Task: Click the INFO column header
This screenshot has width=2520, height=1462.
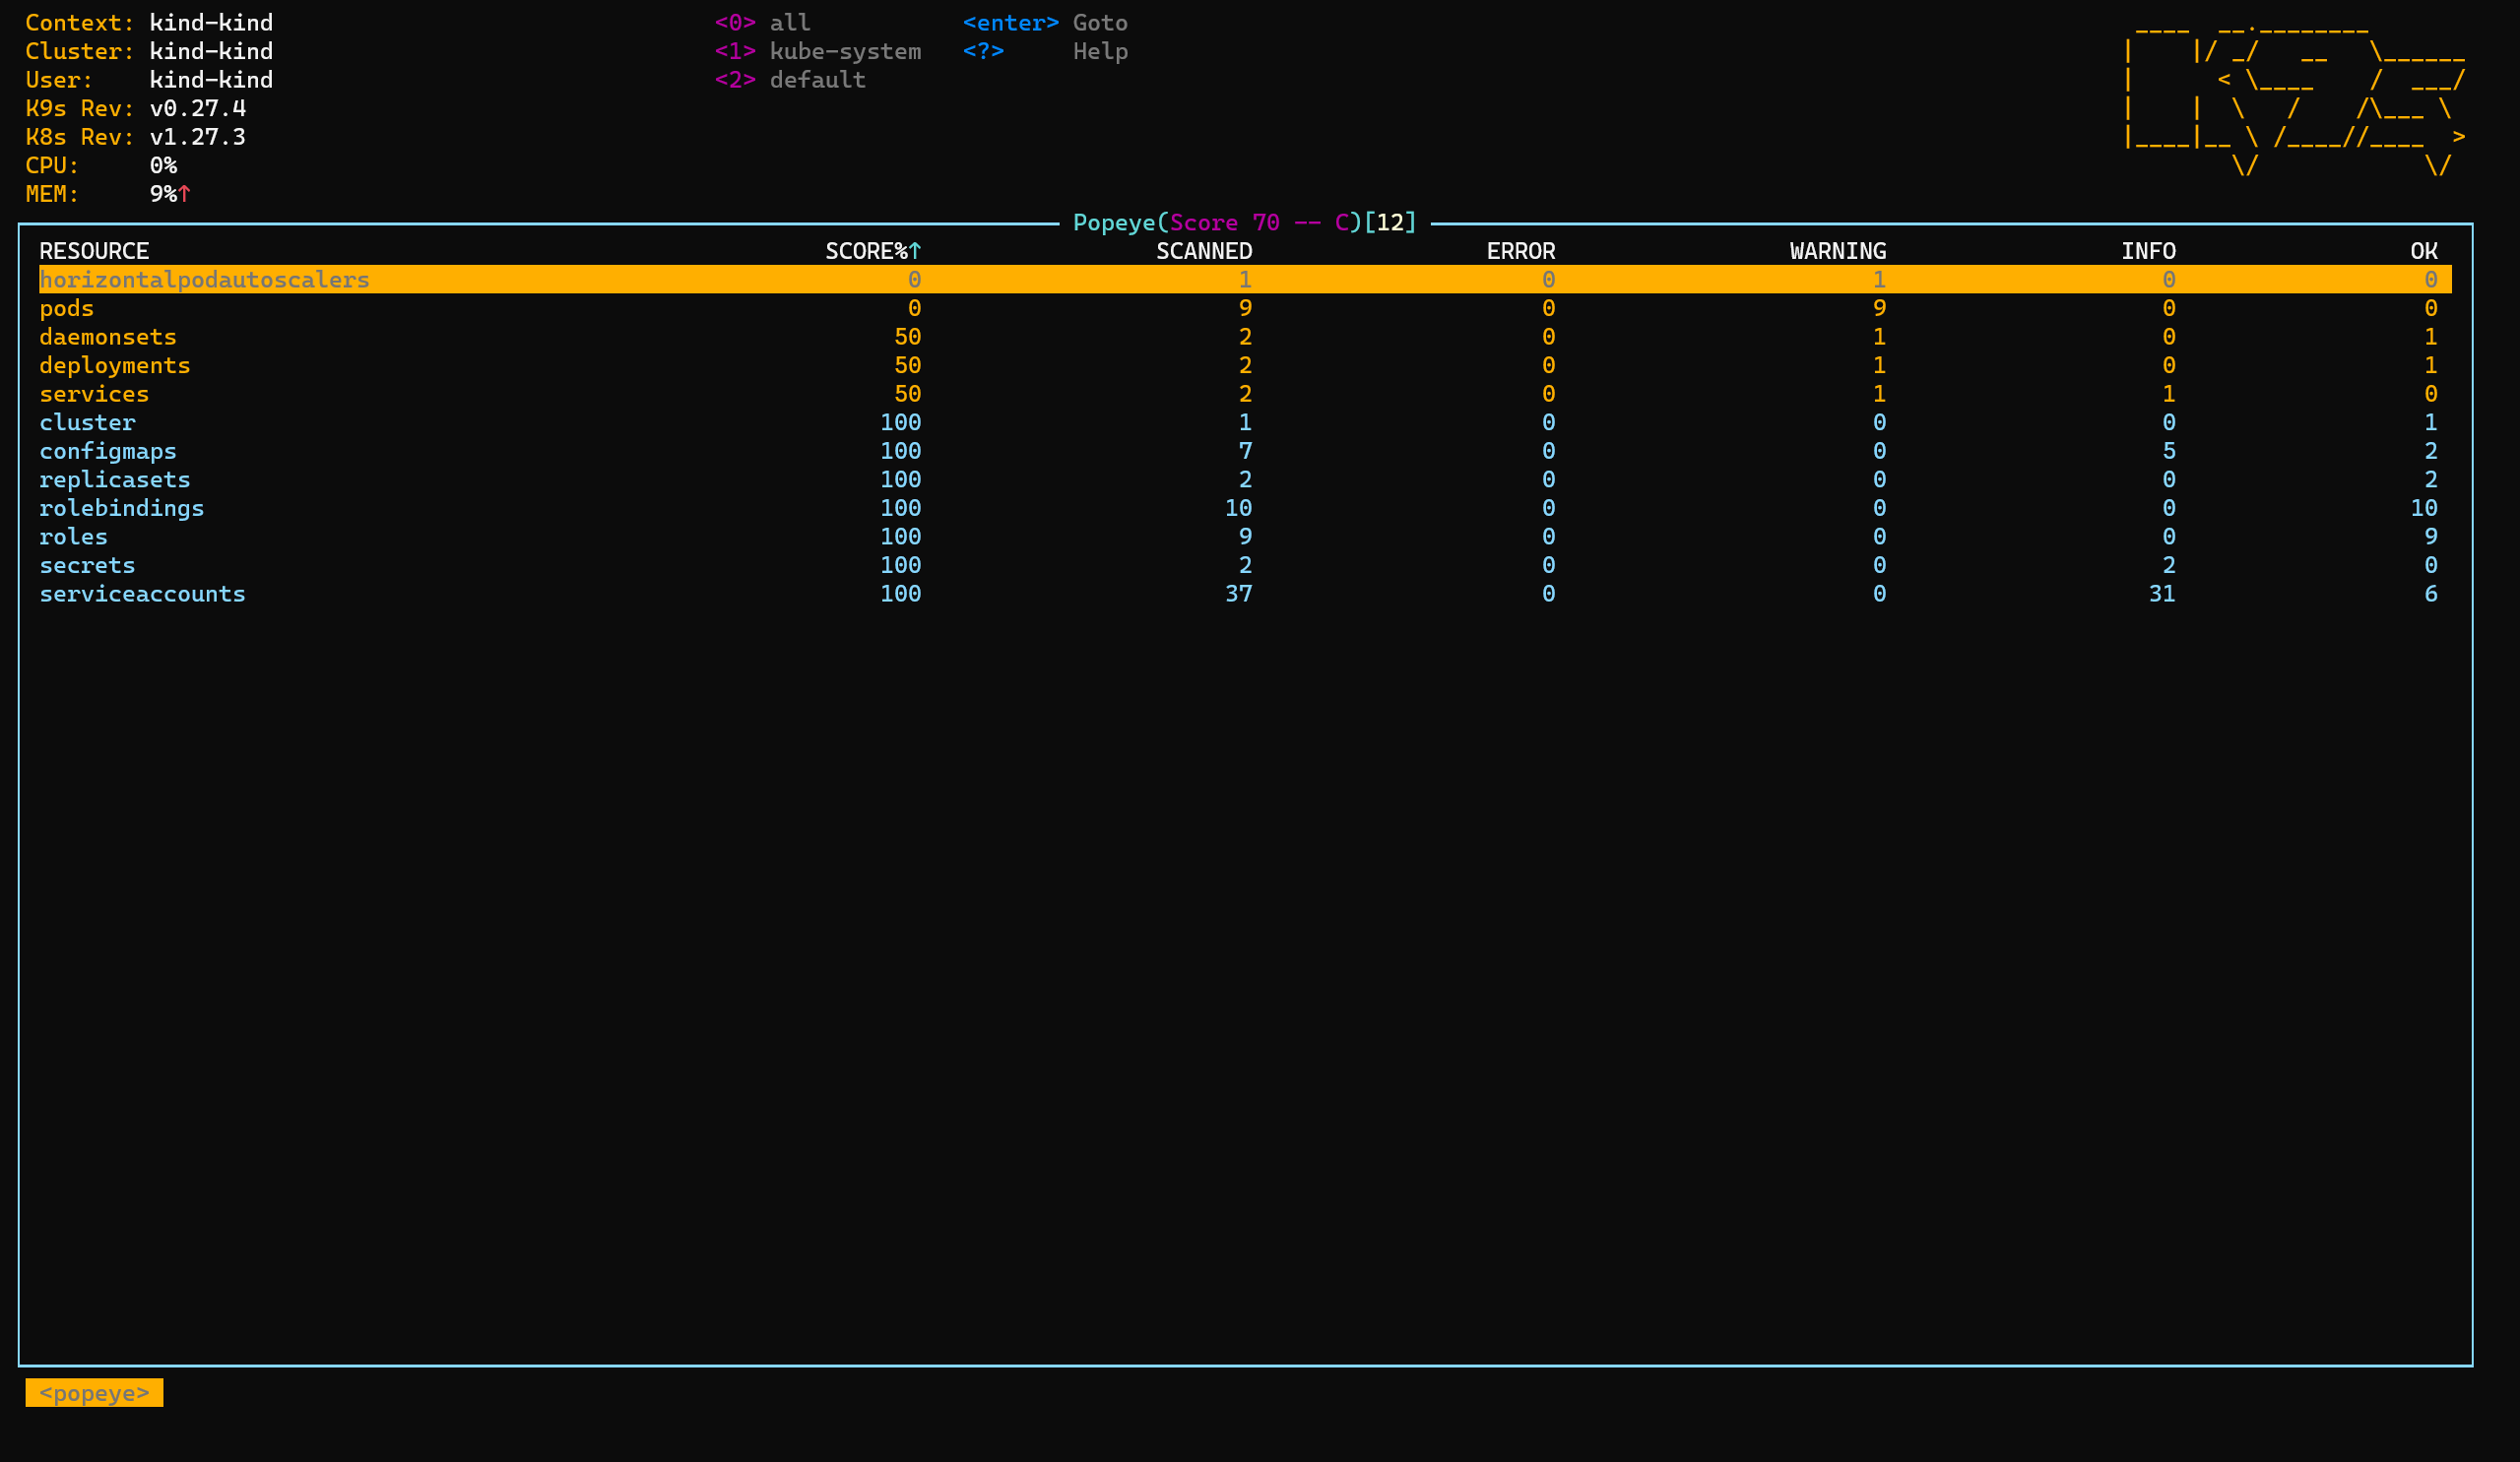Action: point(2147,251)
